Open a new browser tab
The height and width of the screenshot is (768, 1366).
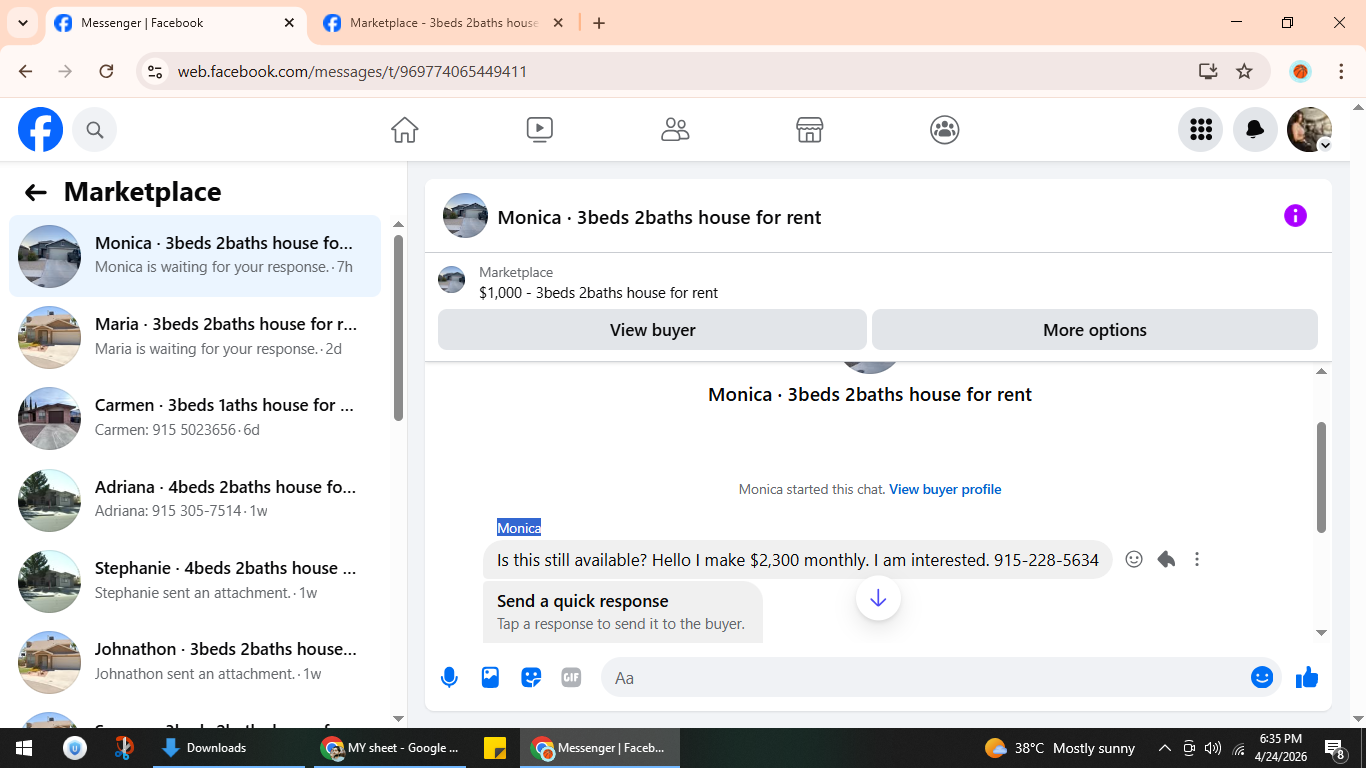pyautogui.click(x=599, y=23)
